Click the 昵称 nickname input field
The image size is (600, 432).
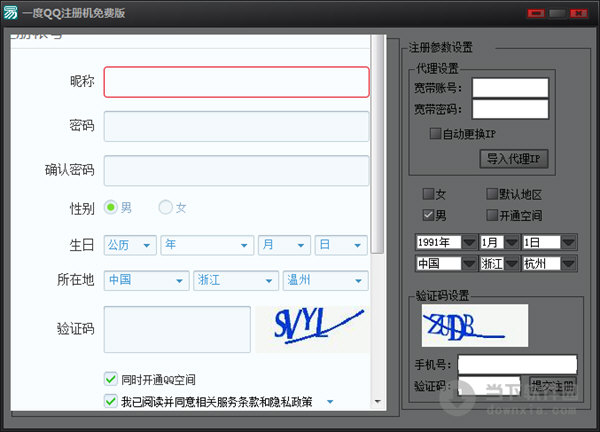(236, 82)
